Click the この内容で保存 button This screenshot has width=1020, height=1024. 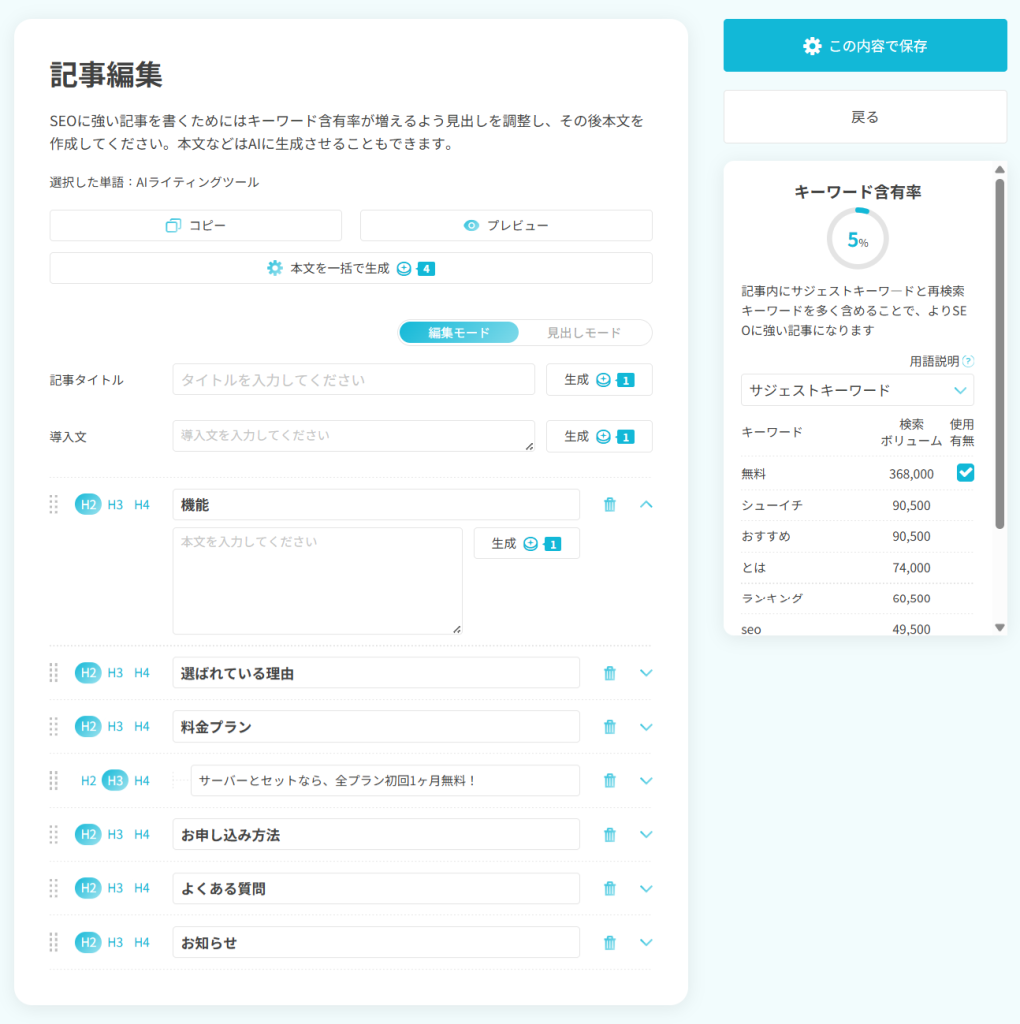point(865,46)
